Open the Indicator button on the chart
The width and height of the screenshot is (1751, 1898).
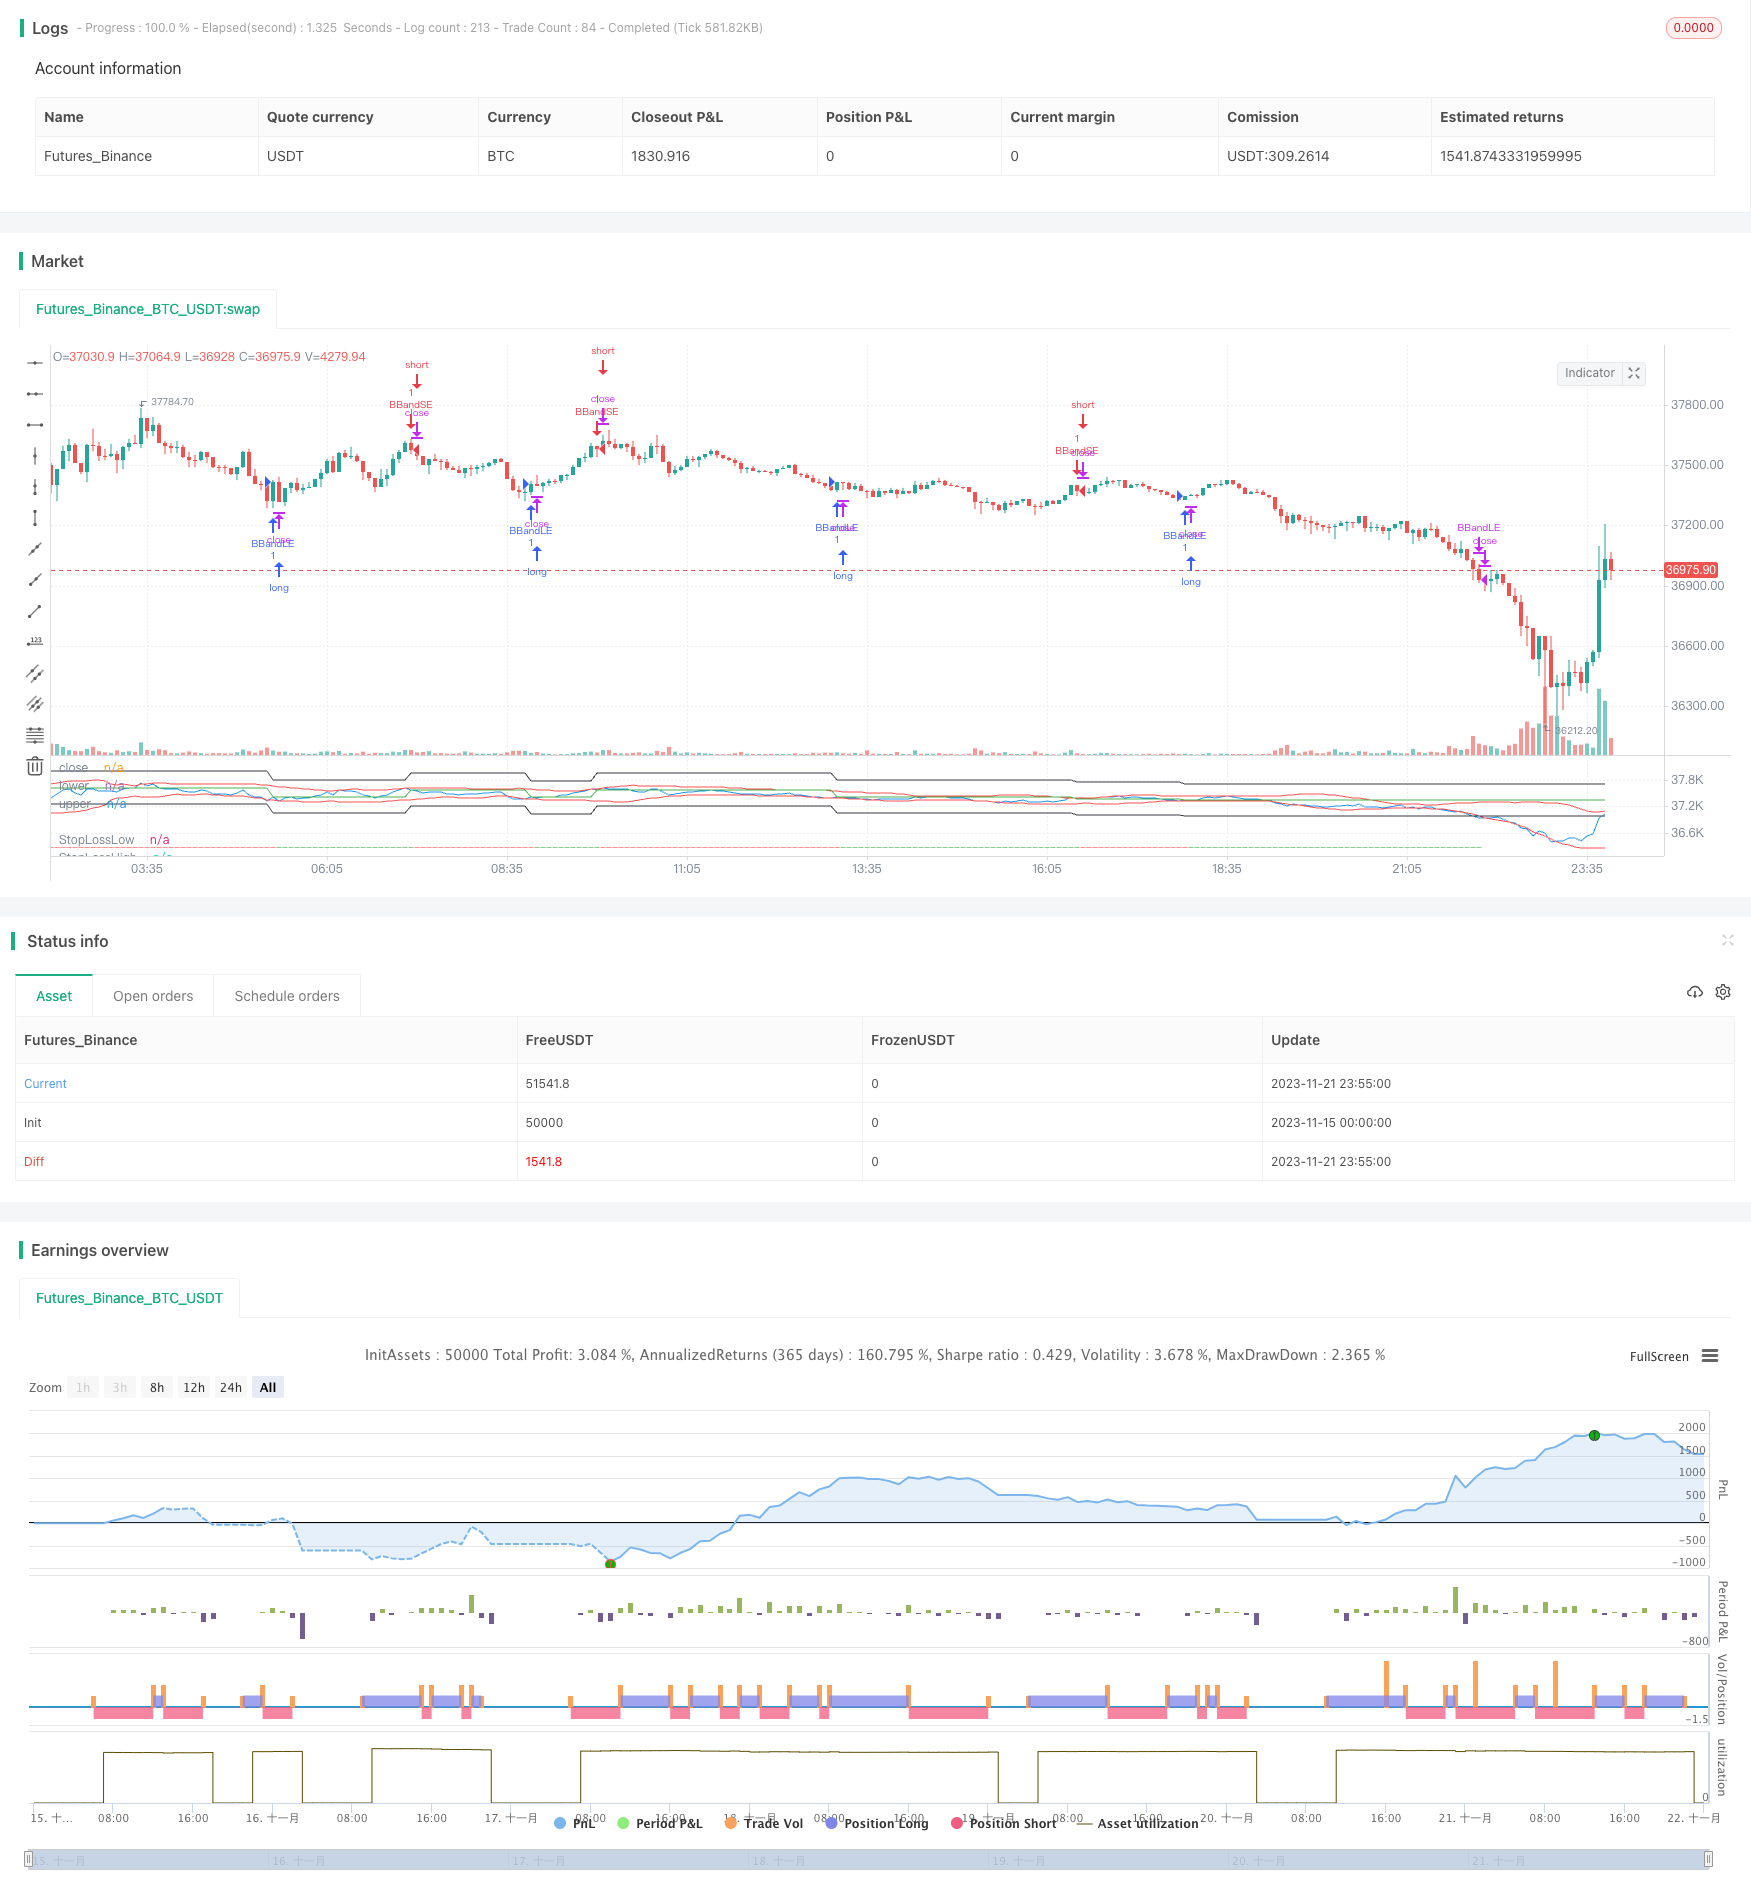pyautogui.click(x=1589, y=373)
